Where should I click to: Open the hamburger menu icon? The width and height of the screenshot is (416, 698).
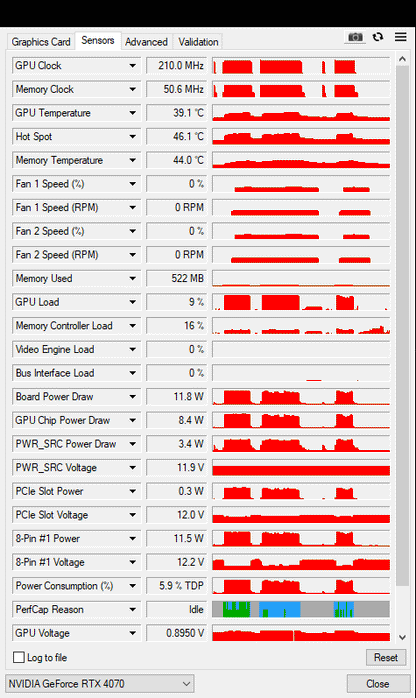[x=400, y=37]
